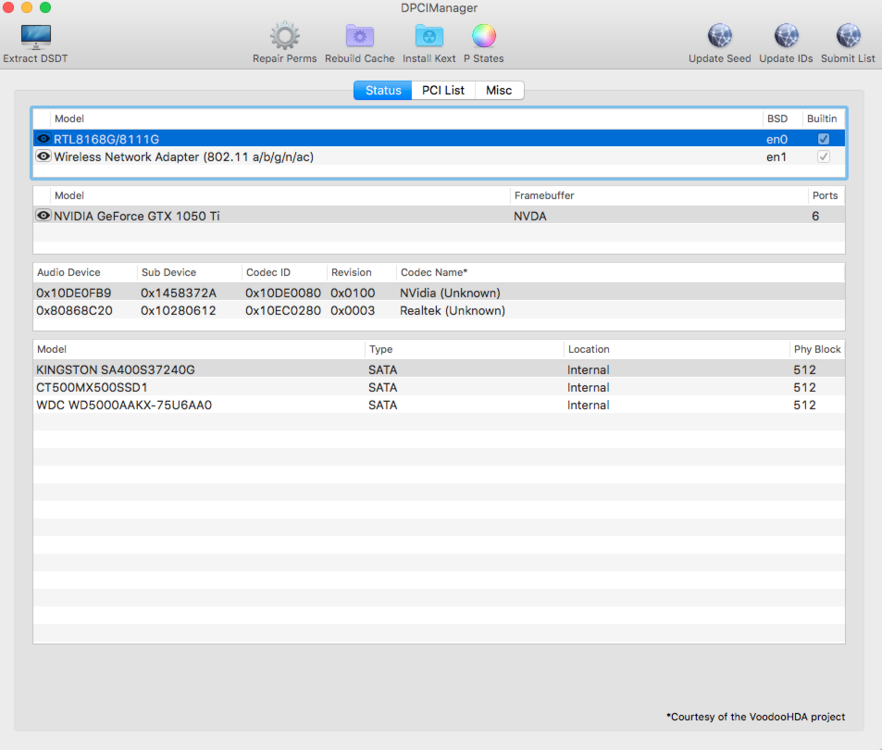The image size is (882, 750).
Task: Click the Builtin column header
Action: [822, 119]
